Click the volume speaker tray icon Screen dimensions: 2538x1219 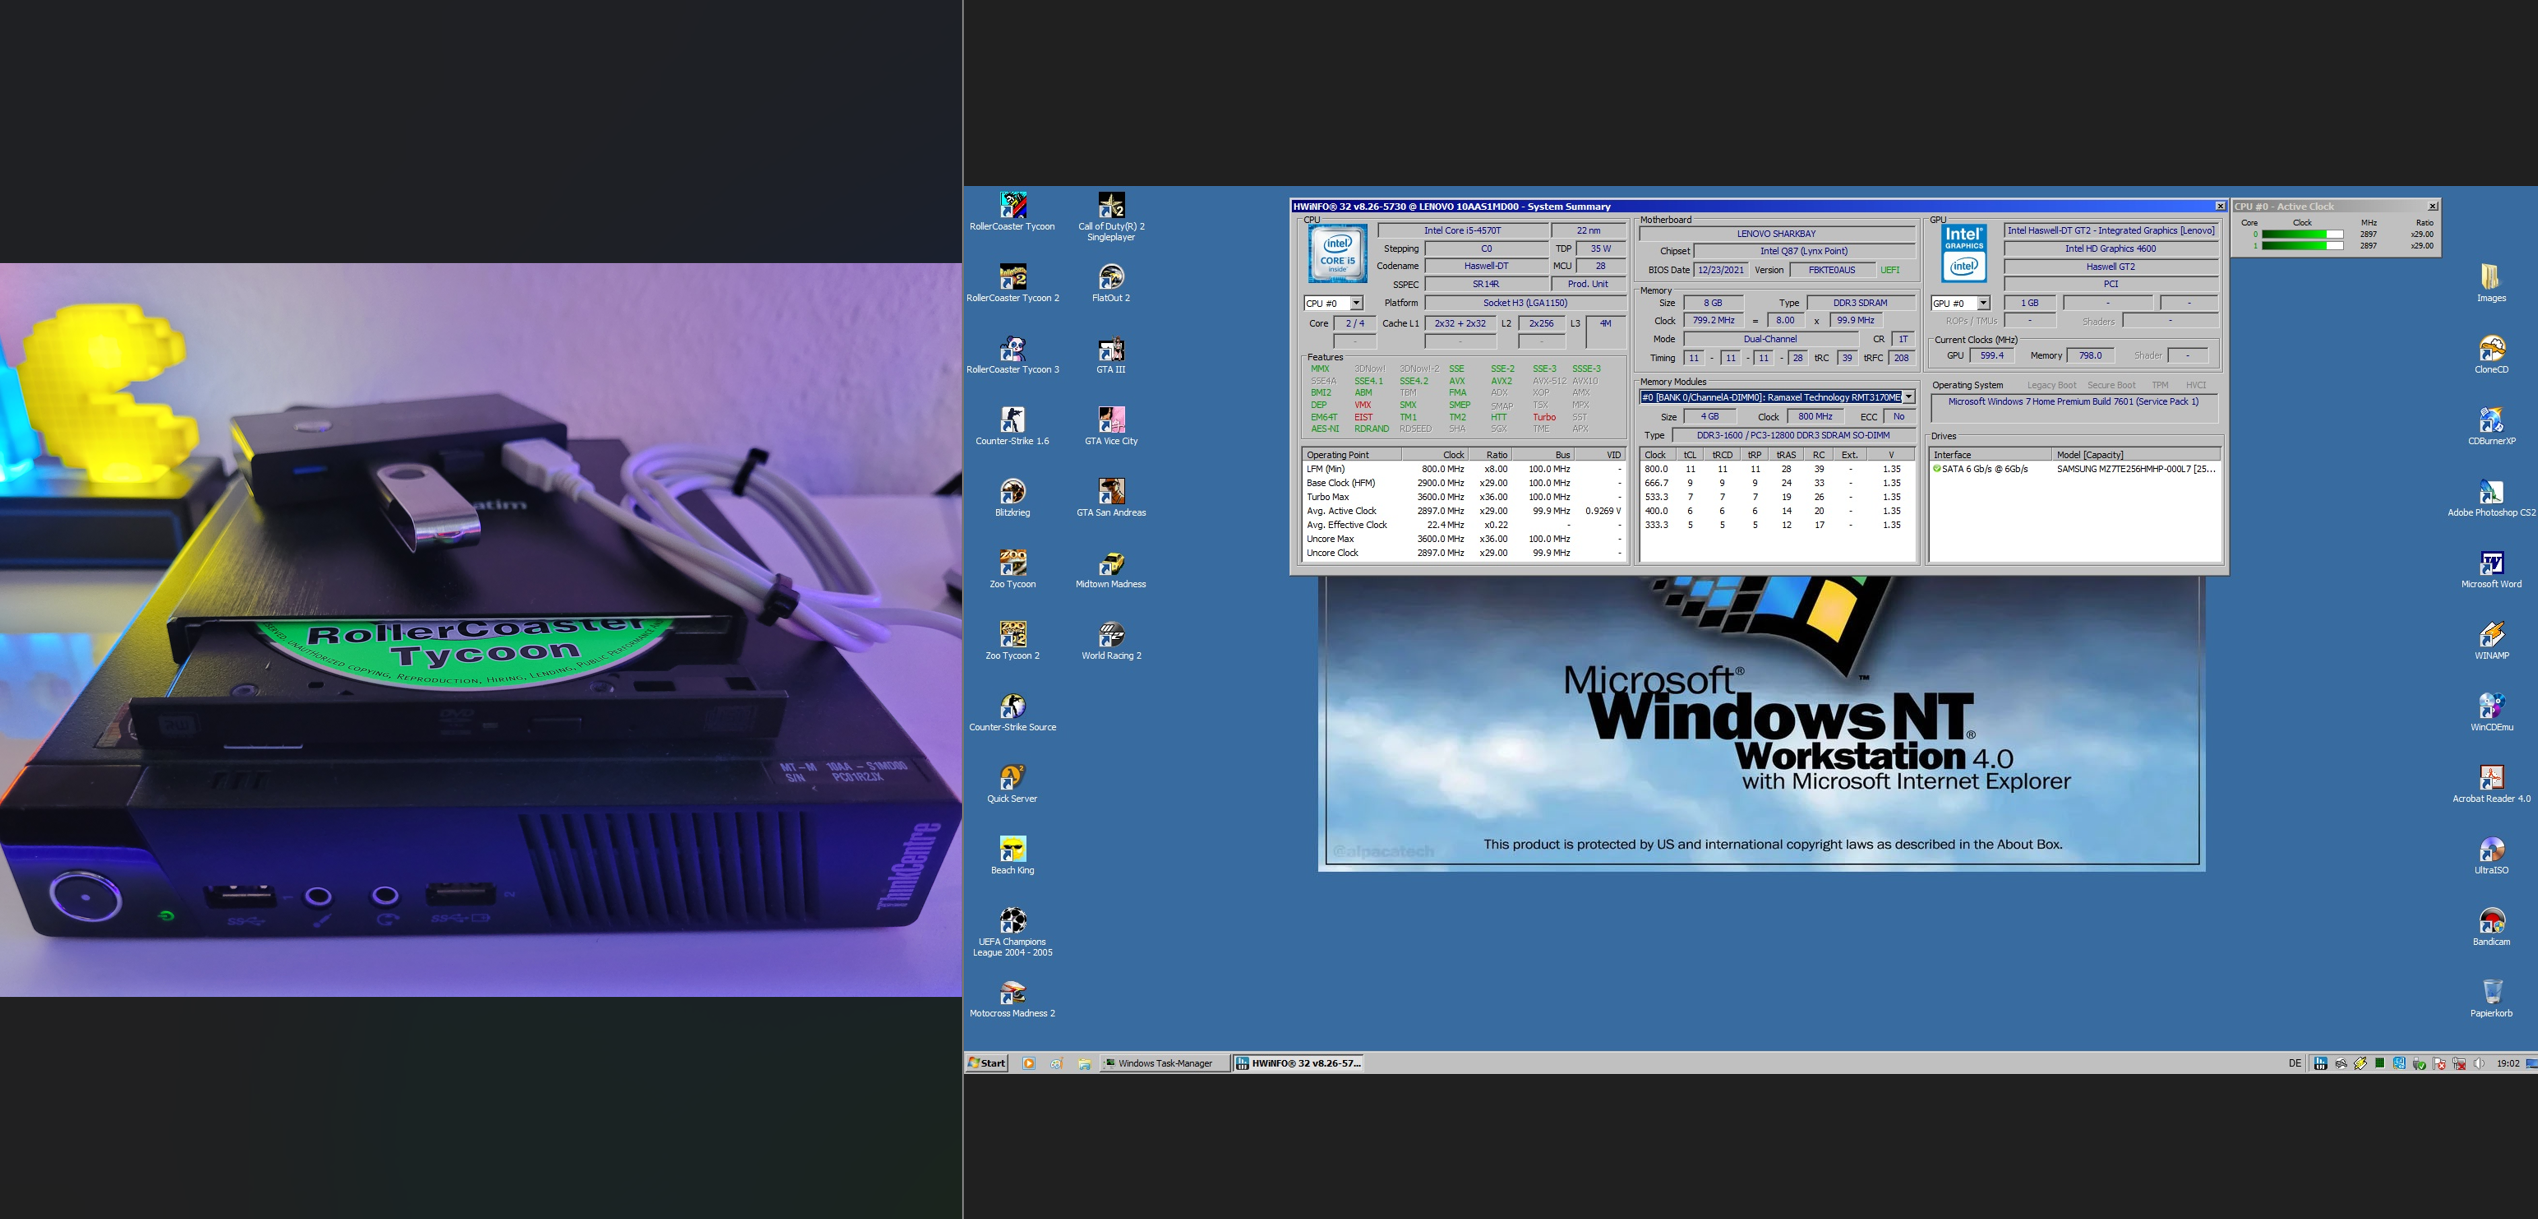coord(2479,1063)
